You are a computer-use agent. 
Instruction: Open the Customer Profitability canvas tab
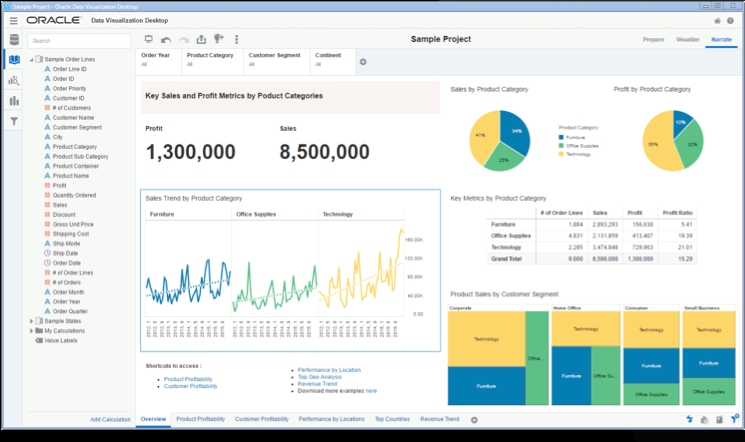pyautogui.click(x=262, y=419)
